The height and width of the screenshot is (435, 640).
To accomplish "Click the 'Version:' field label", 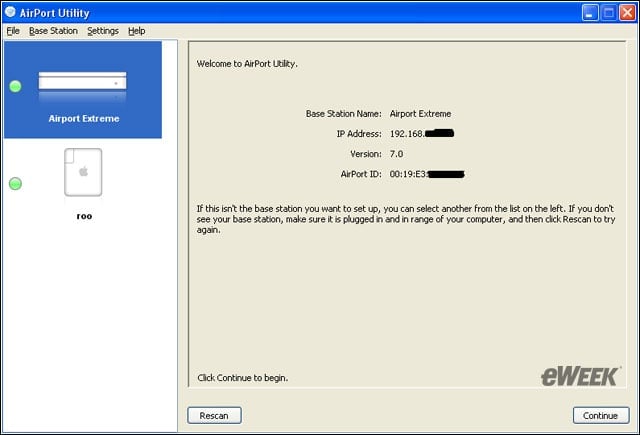I will [x=366, y=154].
